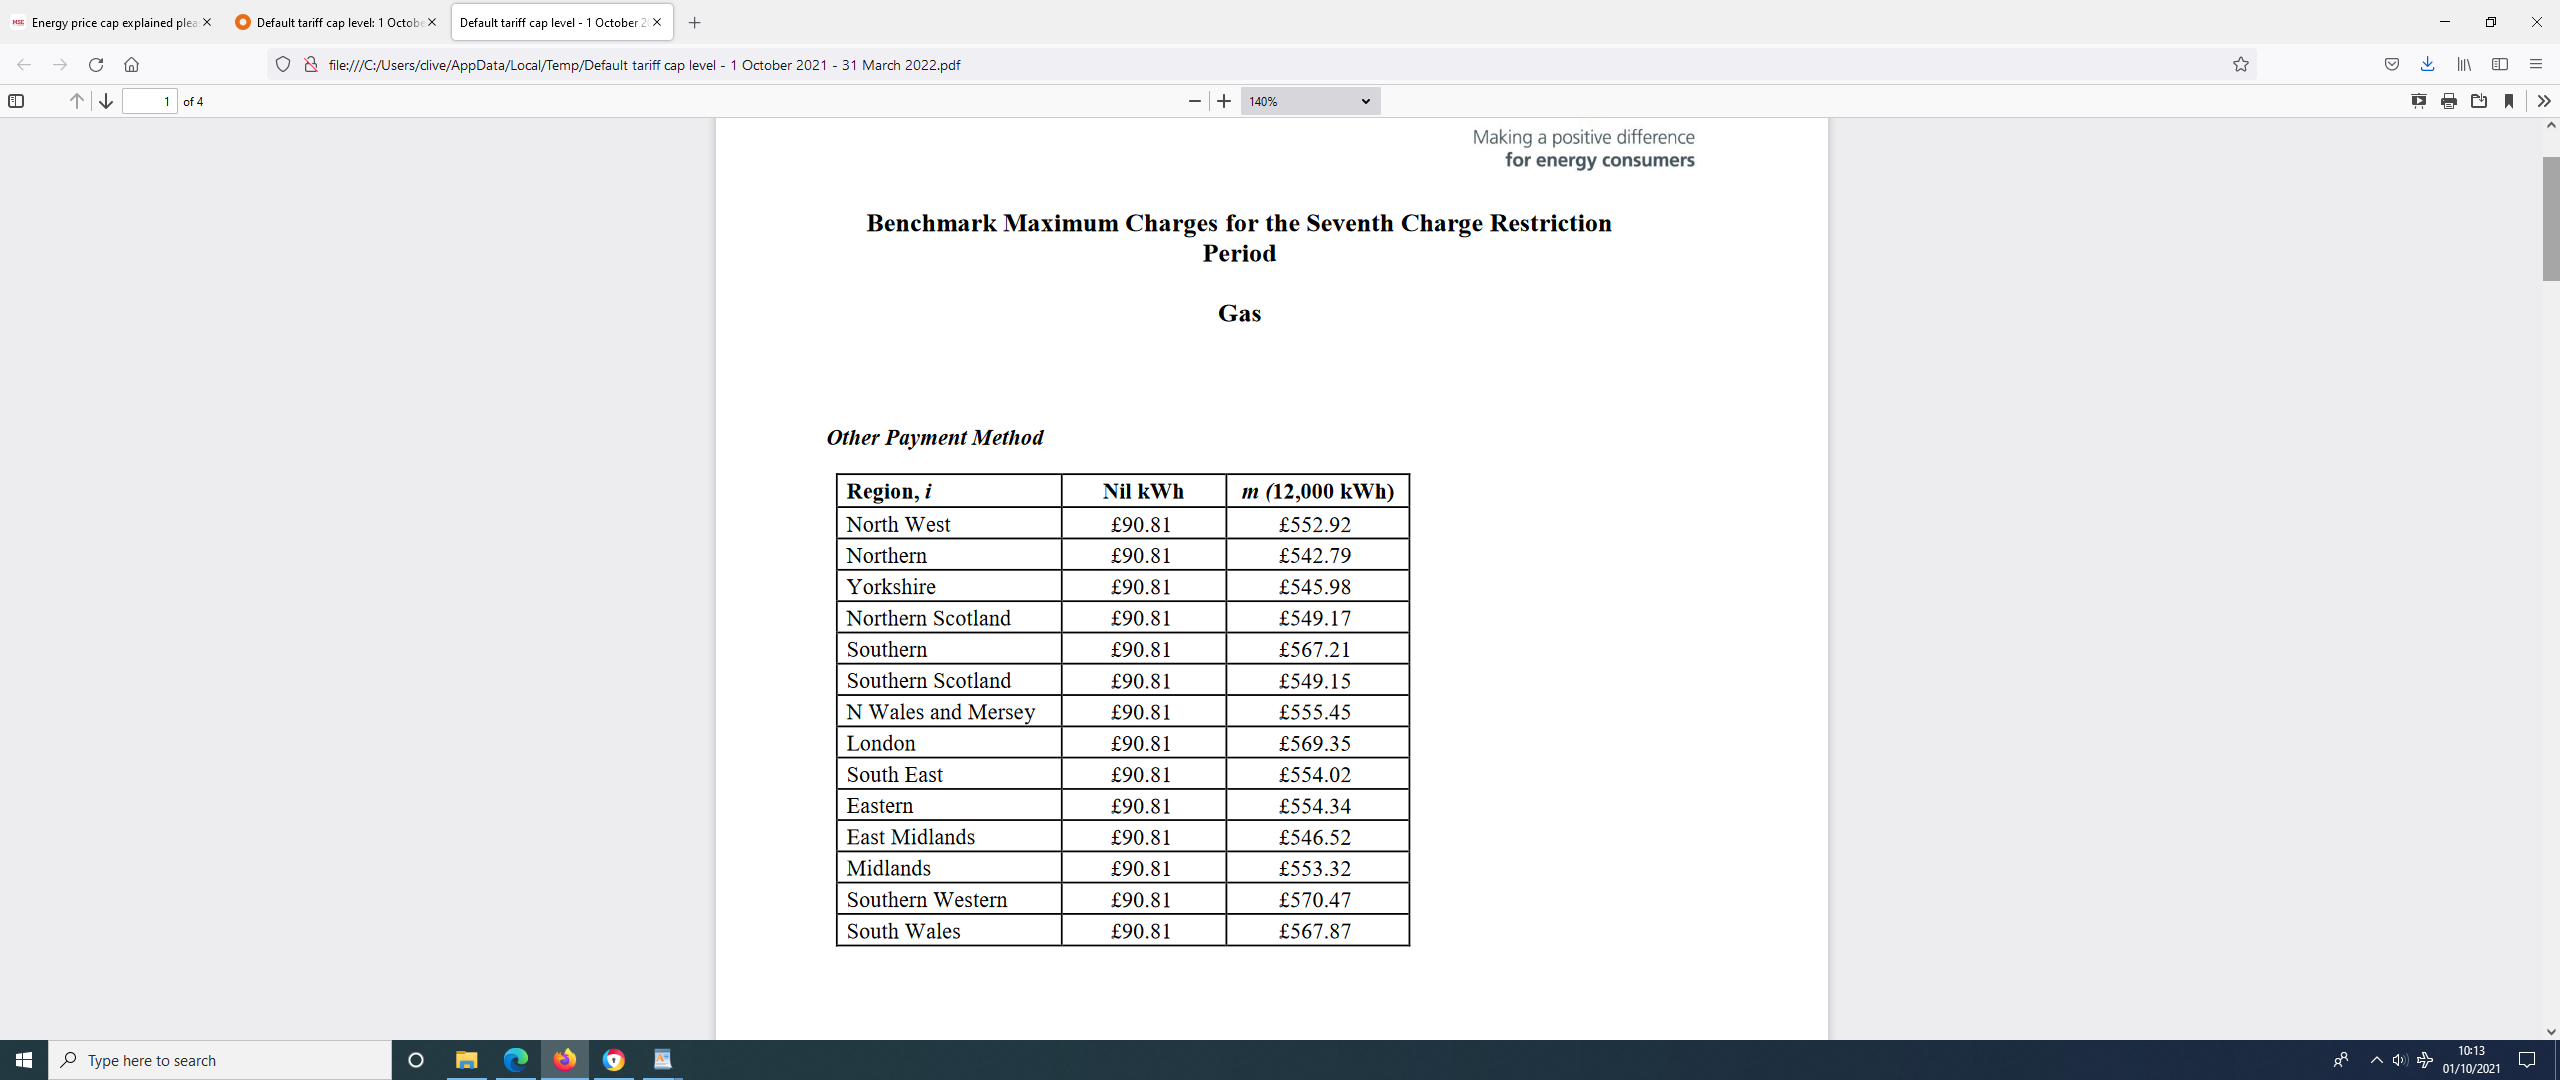Print the PDF document

tap(2449, 101)
